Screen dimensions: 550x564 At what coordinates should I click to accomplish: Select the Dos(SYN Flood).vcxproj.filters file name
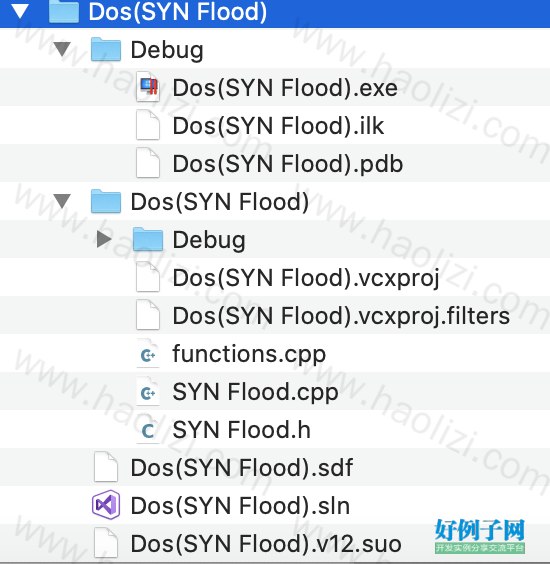pyautogui.click(x=341, y=316)
